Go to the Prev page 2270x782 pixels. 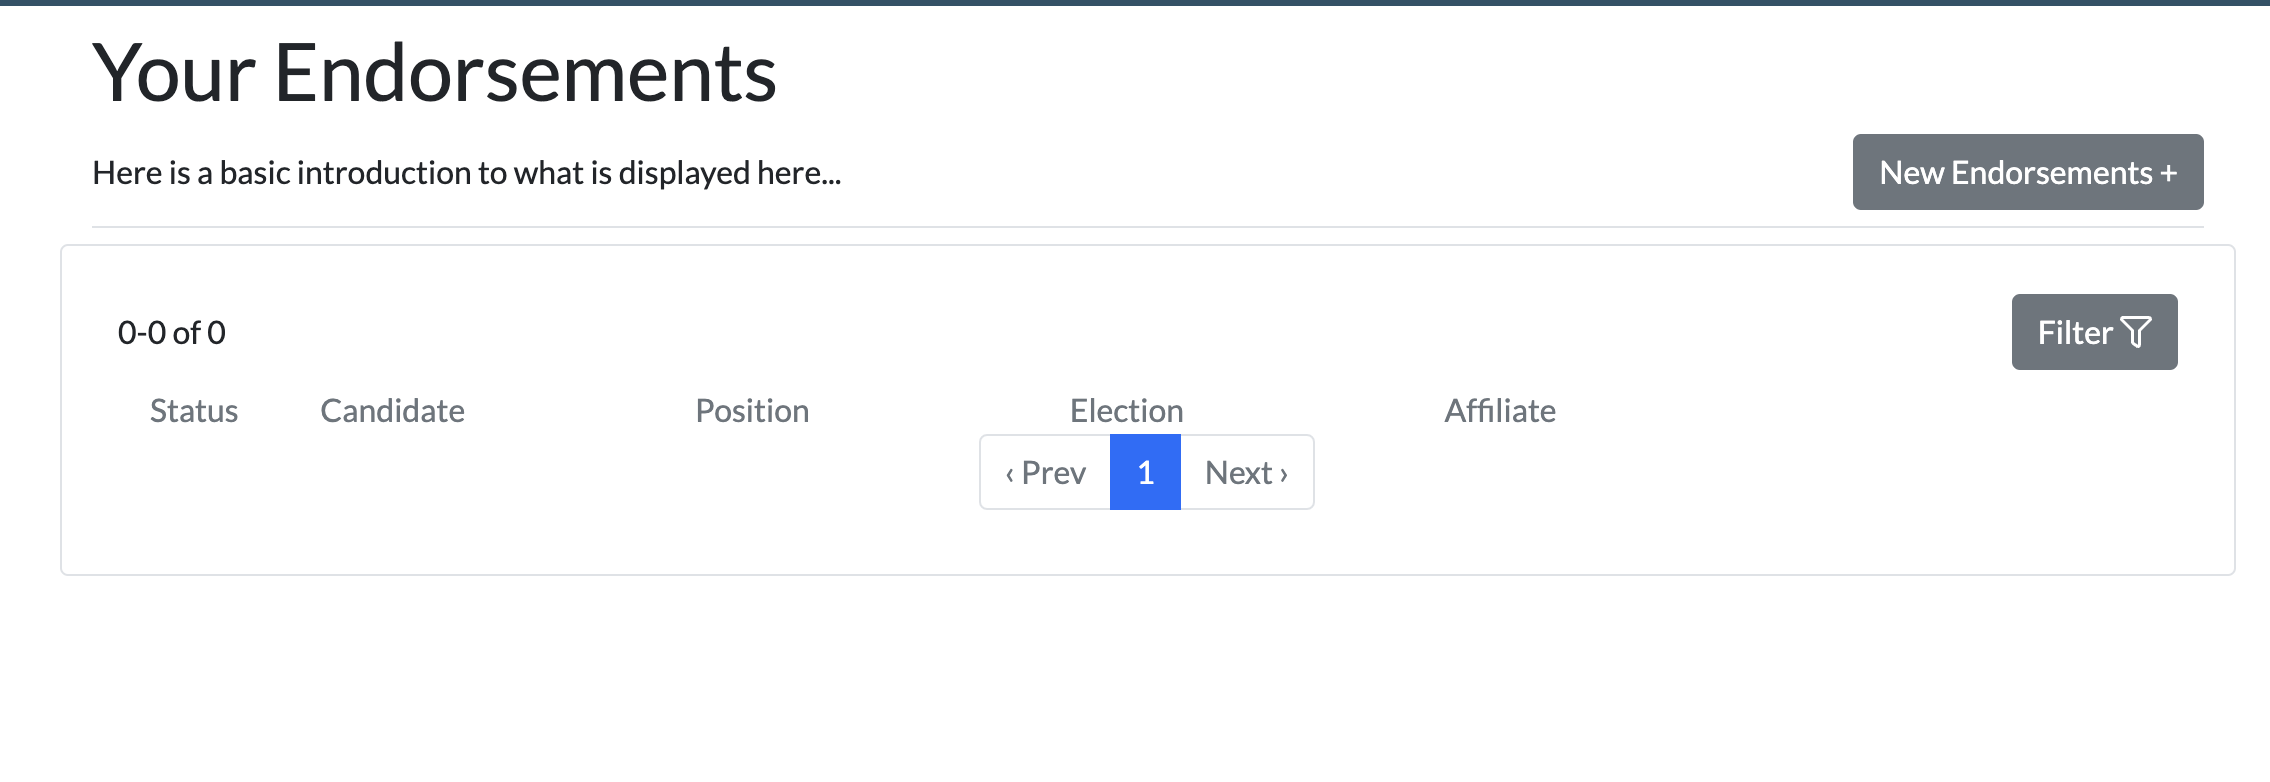coord(1045,472)
